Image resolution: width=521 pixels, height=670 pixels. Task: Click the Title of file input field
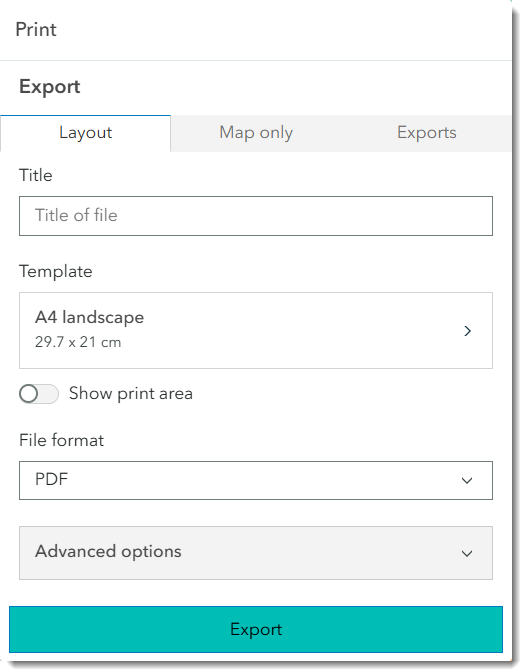256,216
